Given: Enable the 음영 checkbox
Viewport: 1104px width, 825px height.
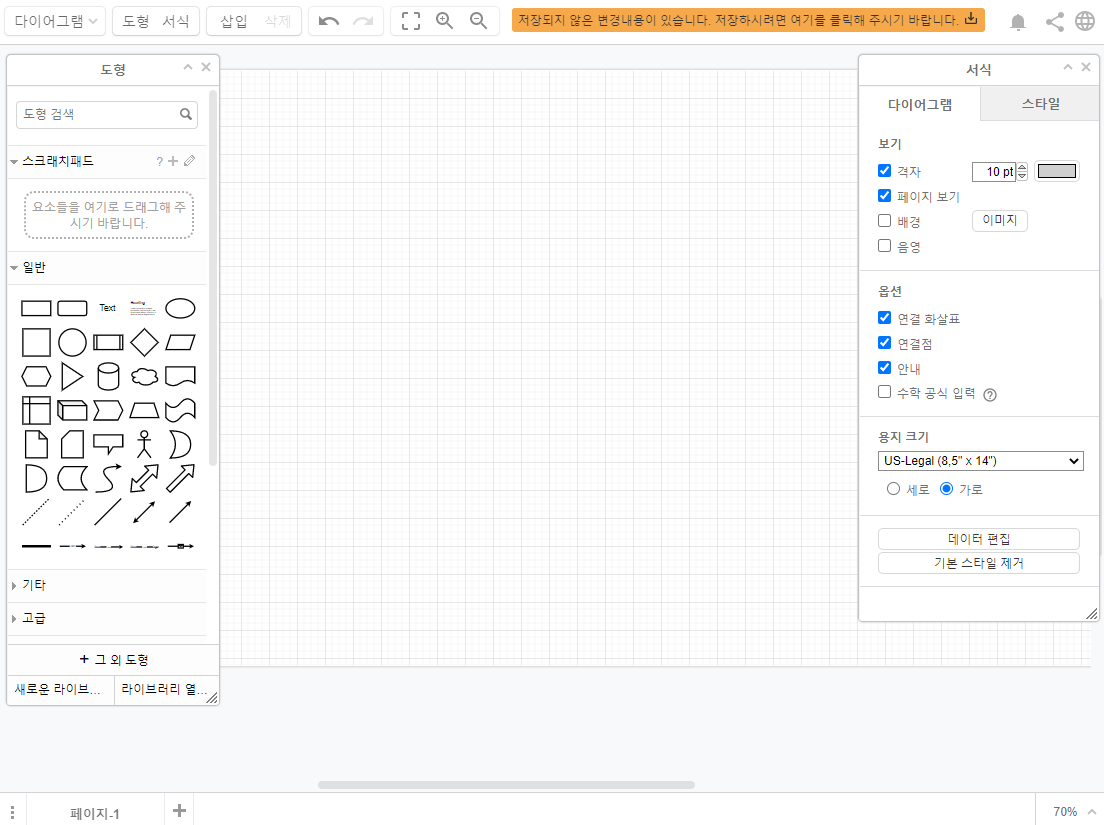Looking at the screenshot, I should click(884, 246).
